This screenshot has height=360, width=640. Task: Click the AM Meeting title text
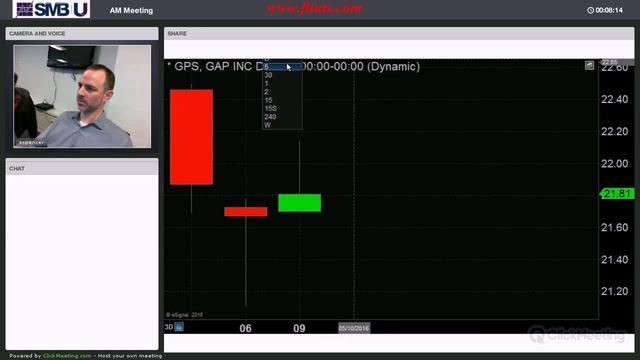(131, 11)
